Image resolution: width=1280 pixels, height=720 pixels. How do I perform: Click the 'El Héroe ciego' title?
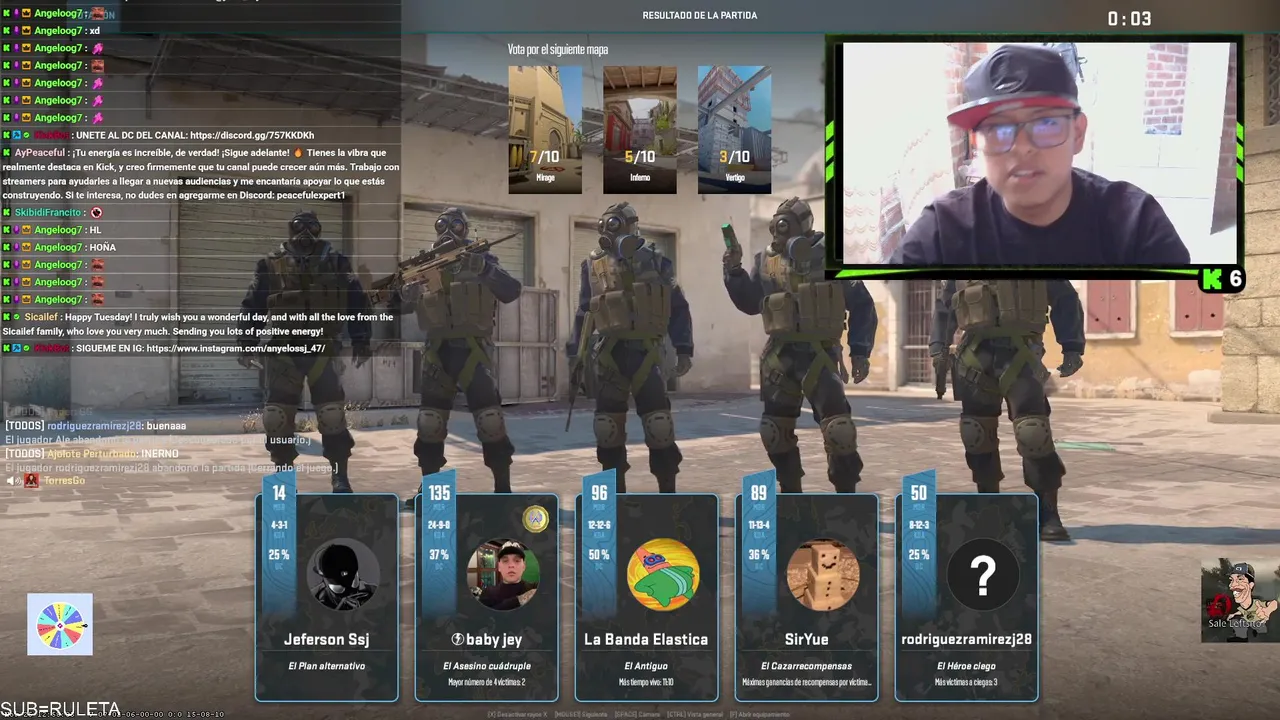[x=966, y=666]
